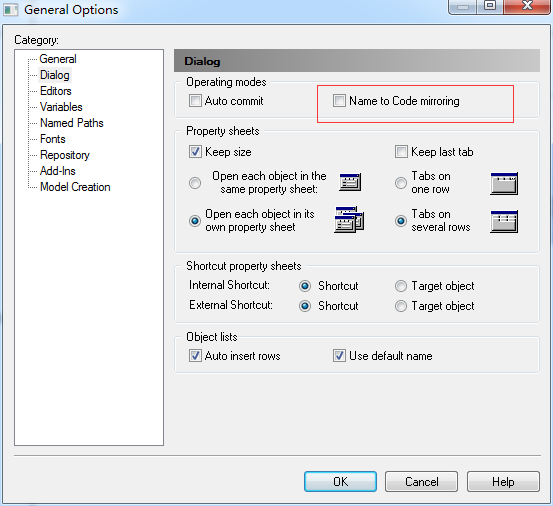Screen dimensions: 553x506
Task: Click the External Shortcut: label
Action: coord(231,305)
